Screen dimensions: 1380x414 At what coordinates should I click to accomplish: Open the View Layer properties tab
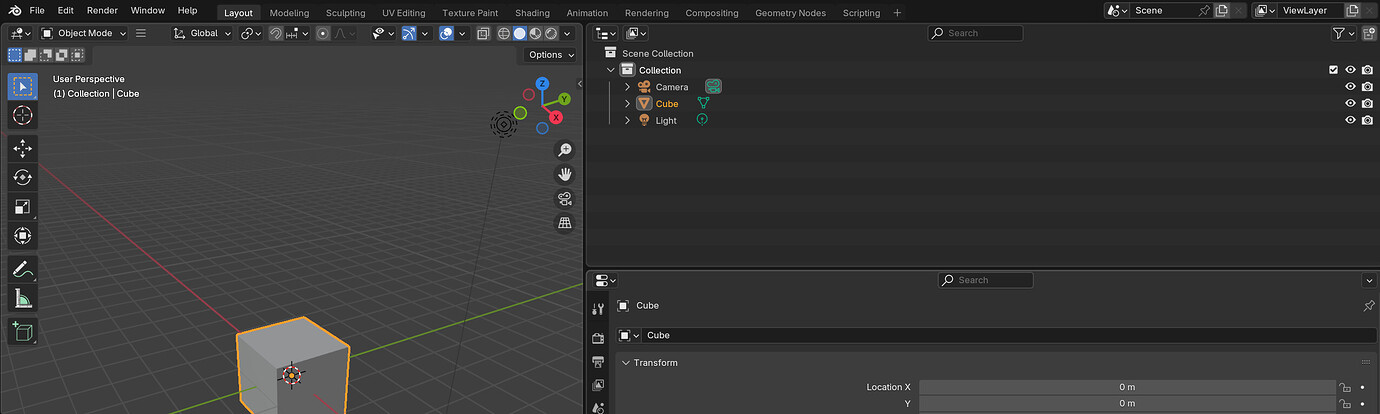[598, 384]
